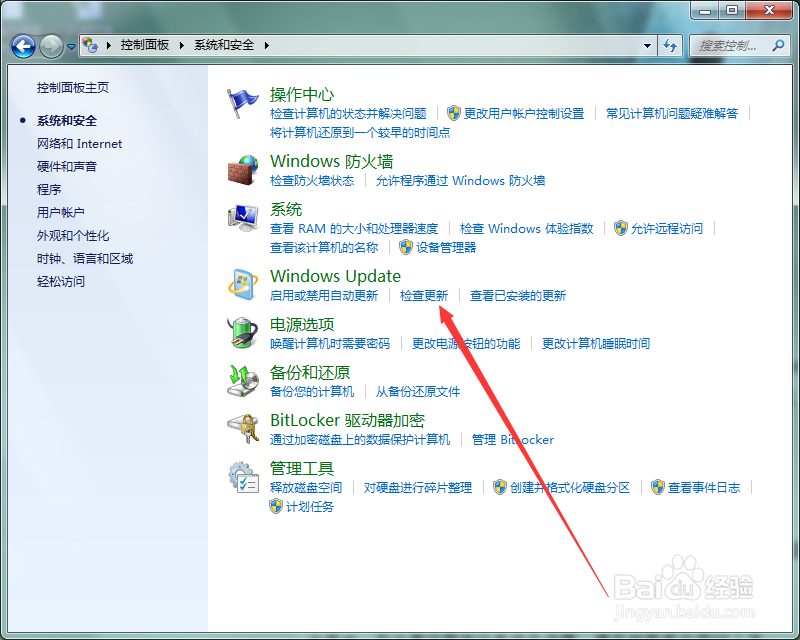Screen dimensions: 800x640
Task: Click 通过加密磁盘上的数据保护计算机 link
Action: pos(360,440)
